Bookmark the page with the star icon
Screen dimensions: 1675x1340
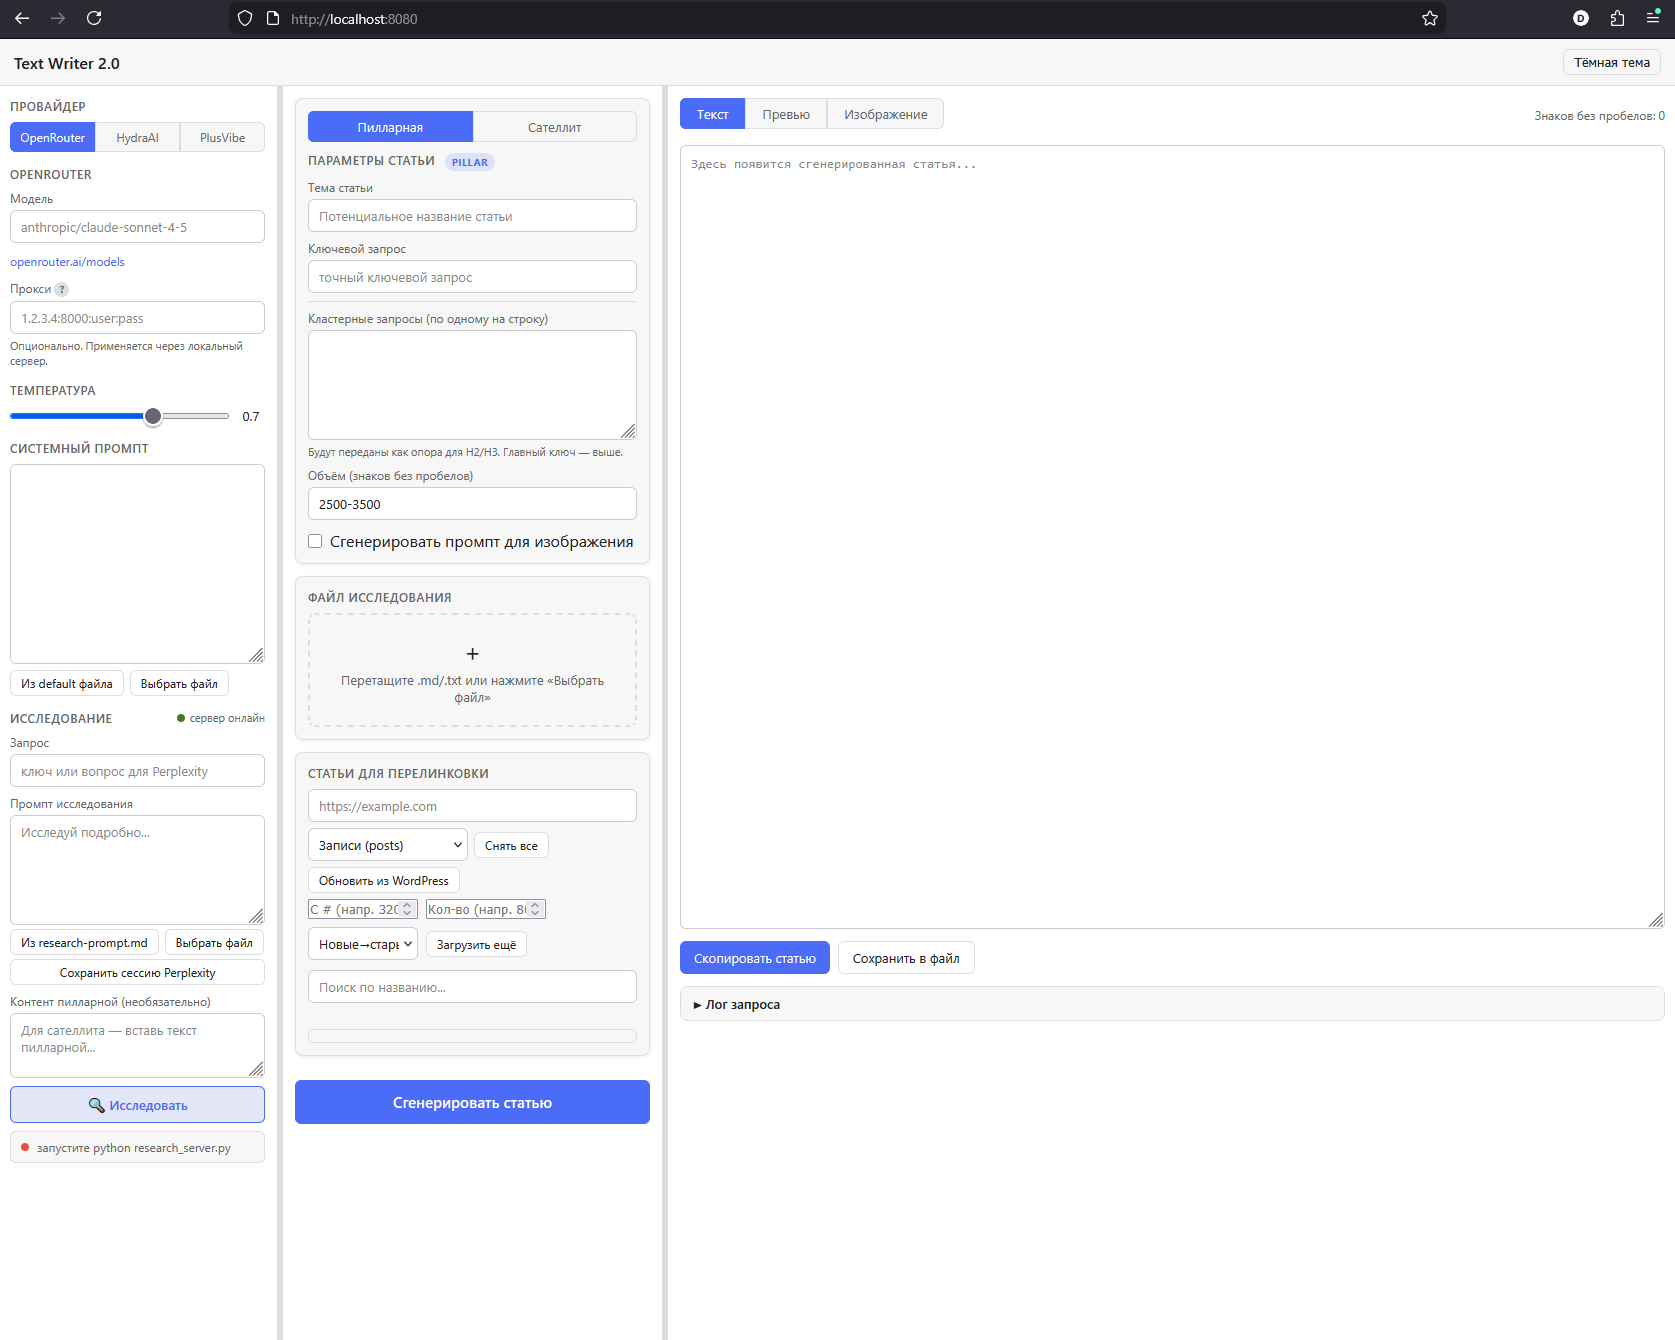(x=1430, y=18)
